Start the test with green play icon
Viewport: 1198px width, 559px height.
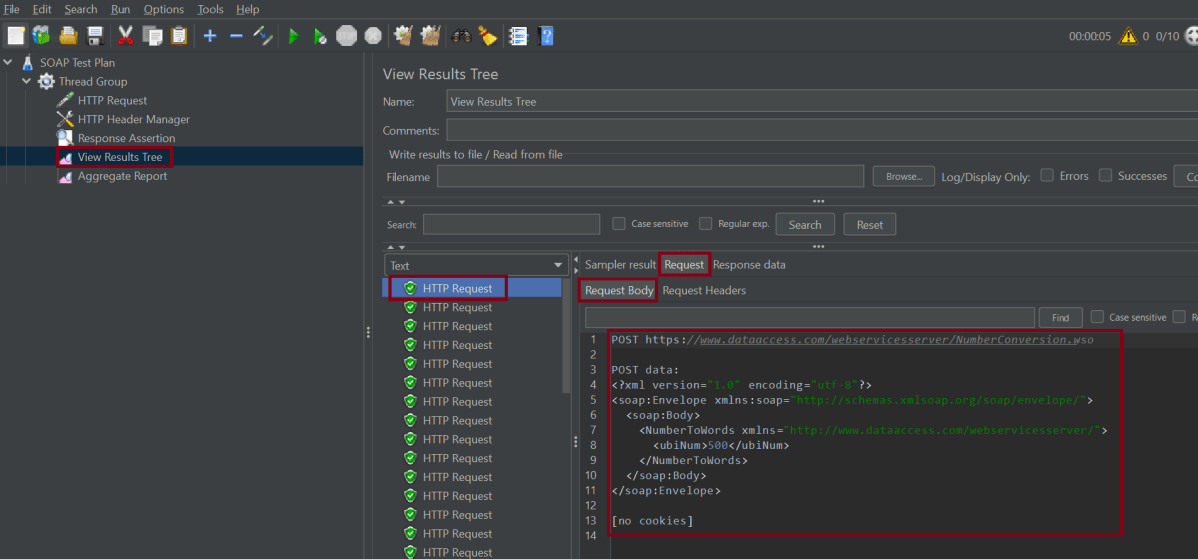coord(293,36)
